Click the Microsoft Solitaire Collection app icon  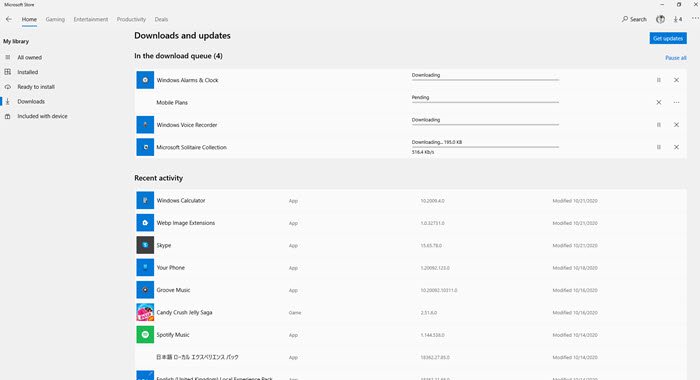pos(145,147)
